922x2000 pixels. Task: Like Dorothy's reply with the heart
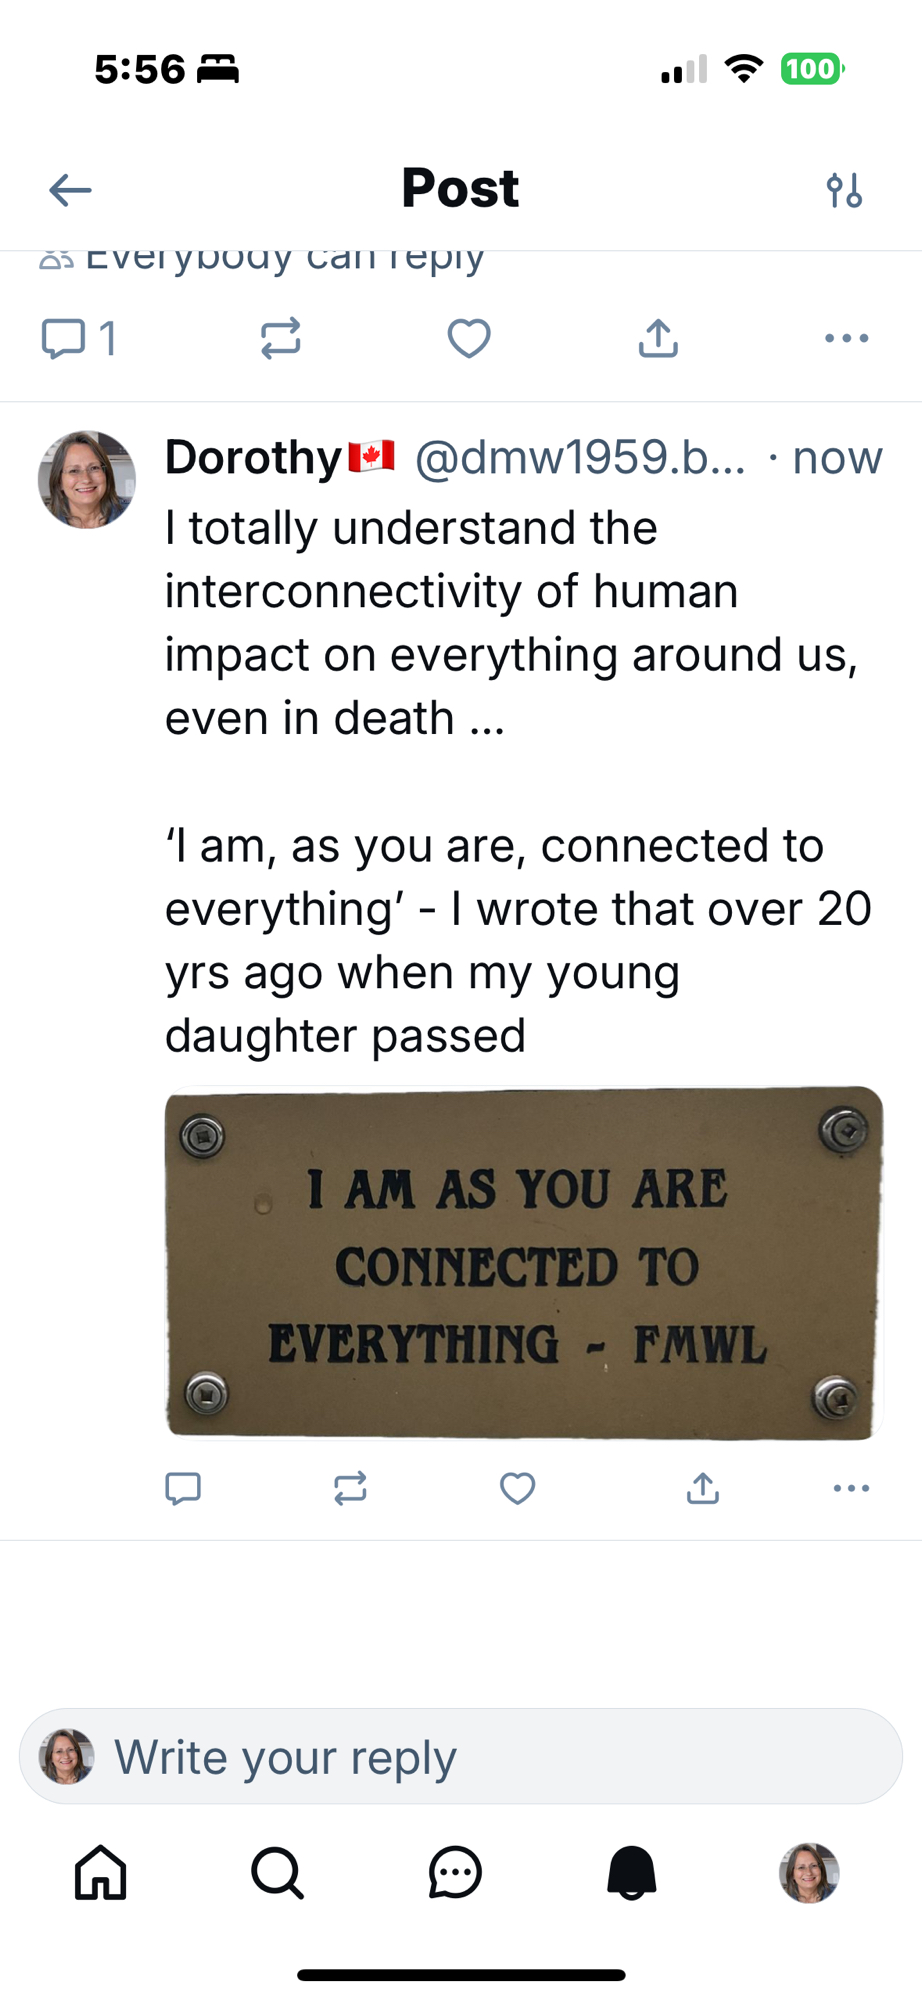[x=517, y=1488]
